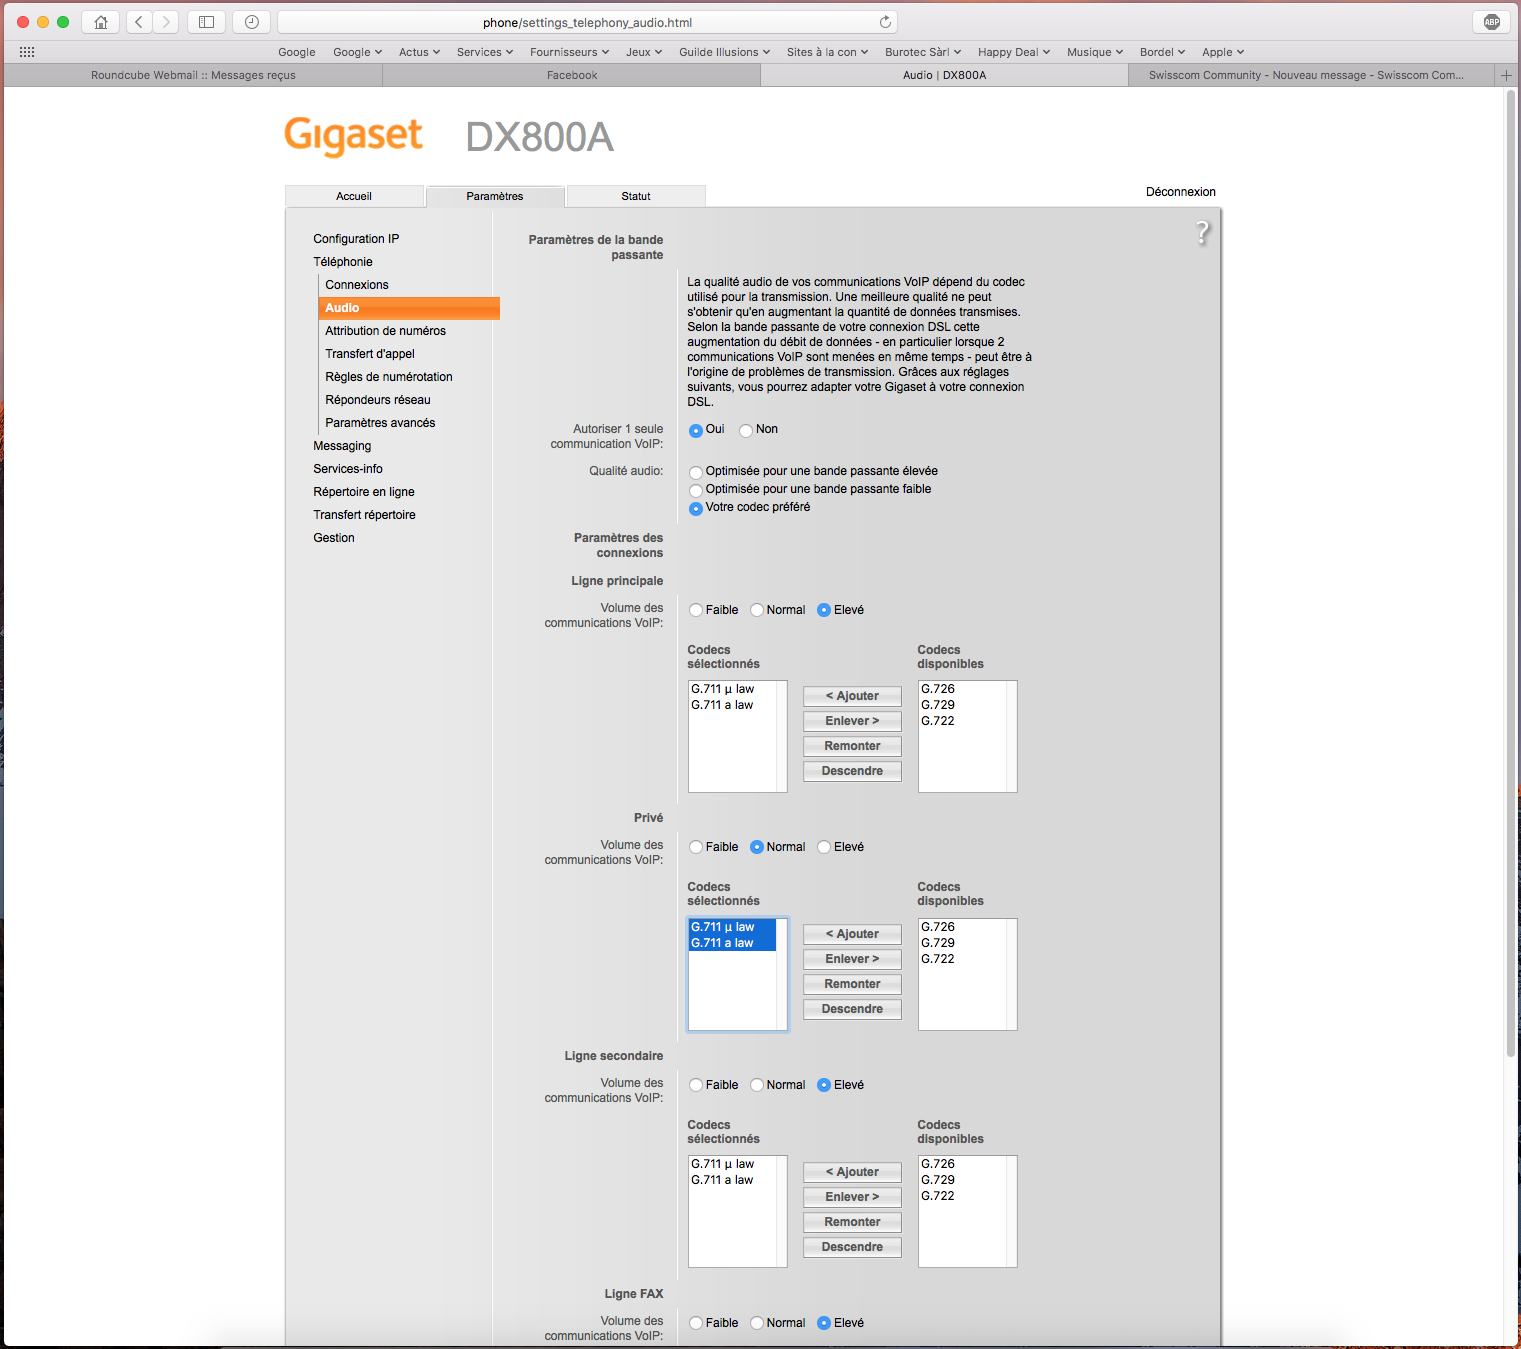Click the Déconnexion link
This screenshot has height=1349, width=1521.
pos(1180,192)
